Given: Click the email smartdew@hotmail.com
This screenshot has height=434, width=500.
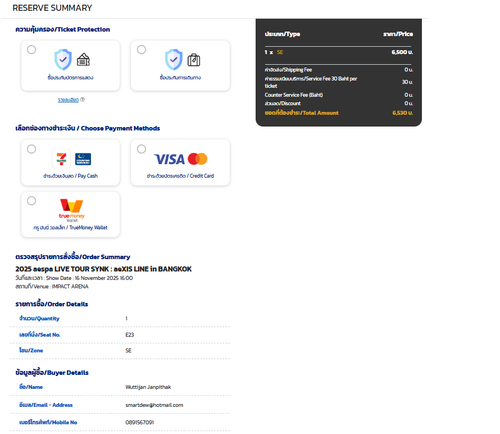Looking at the screenshot, I should click(x=154, y=405).
